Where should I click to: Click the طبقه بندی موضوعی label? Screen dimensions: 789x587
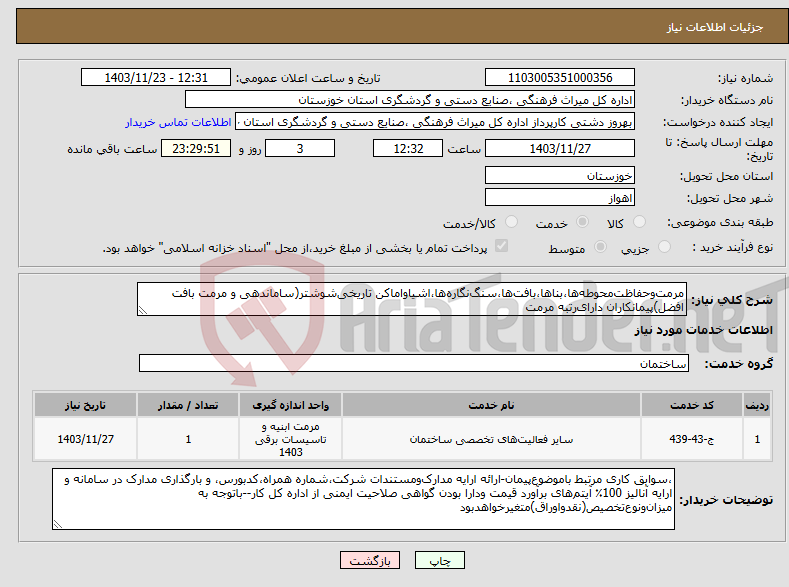coord(721,222)
